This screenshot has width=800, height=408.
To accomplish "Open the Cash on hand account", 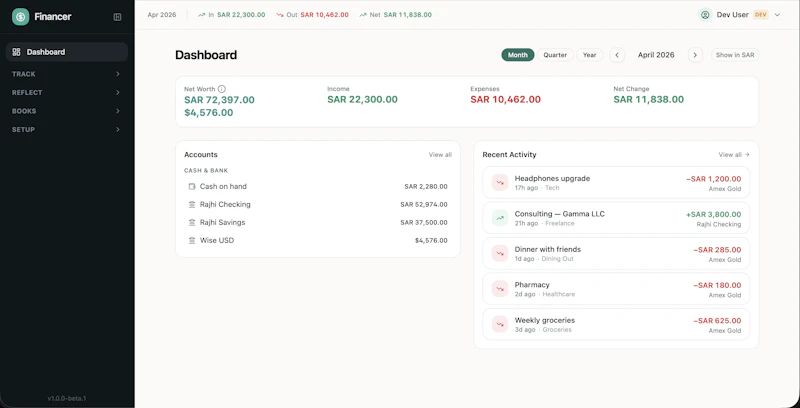I will [x=318, y=187].
